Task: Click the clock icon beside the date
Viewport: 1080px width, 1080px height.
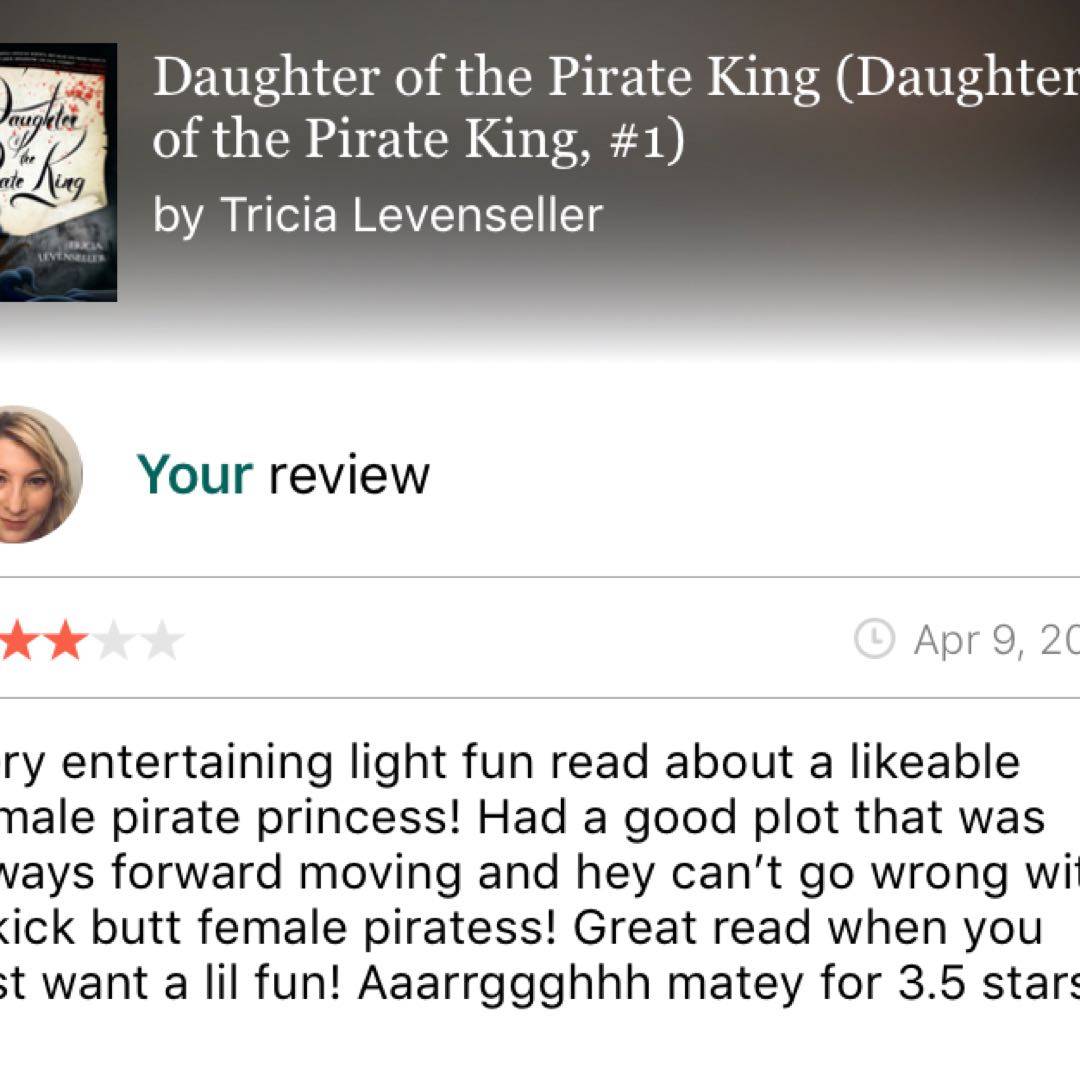Action: (874, 639)
